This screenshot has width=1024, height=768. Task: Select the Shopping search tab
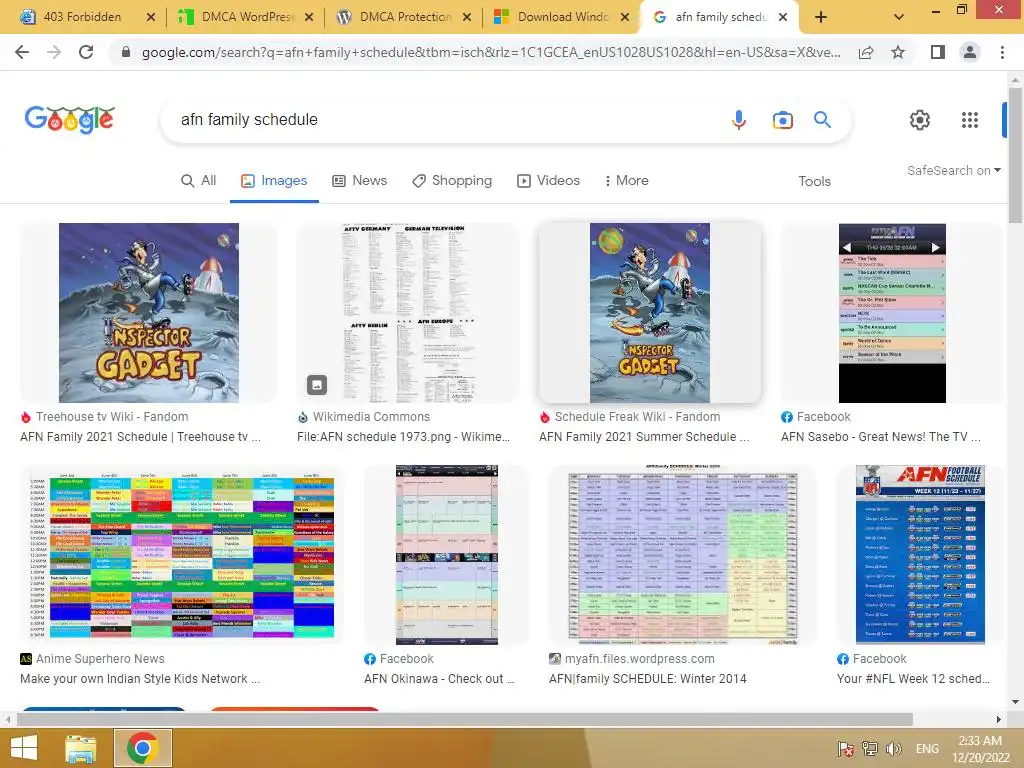[x=452, y=180]
